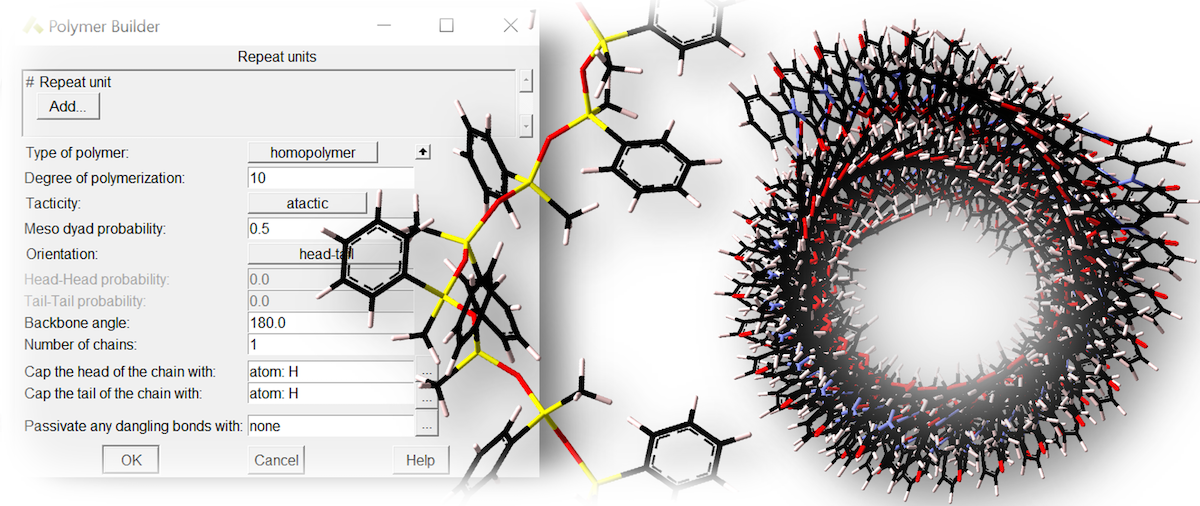Image resolution: width=1200 pixels, height=506 pixels.
Task: Click the 'Tacticity:' label
Action: coord(52,203)
